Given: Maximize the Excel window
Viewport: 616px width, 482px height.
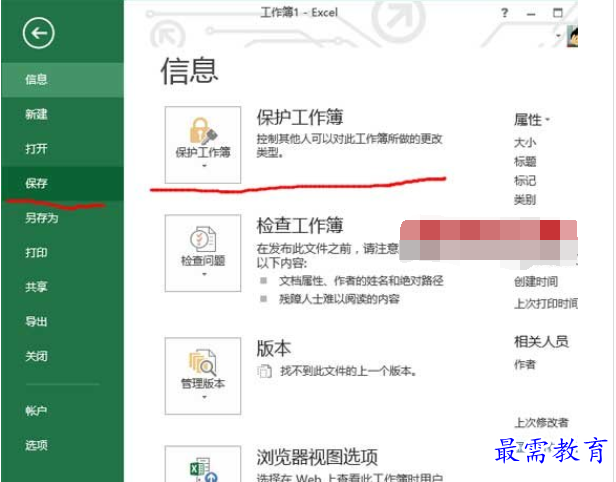Looking at the screenshot, I should 557,13.
